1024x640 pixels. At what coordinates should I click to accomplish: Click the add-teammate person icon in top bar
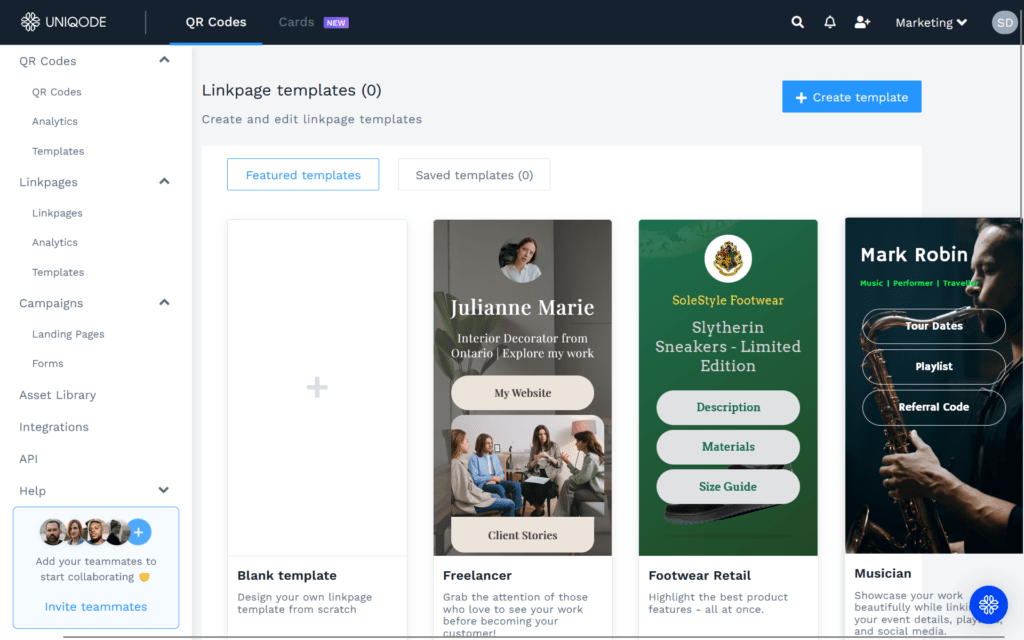862,21
